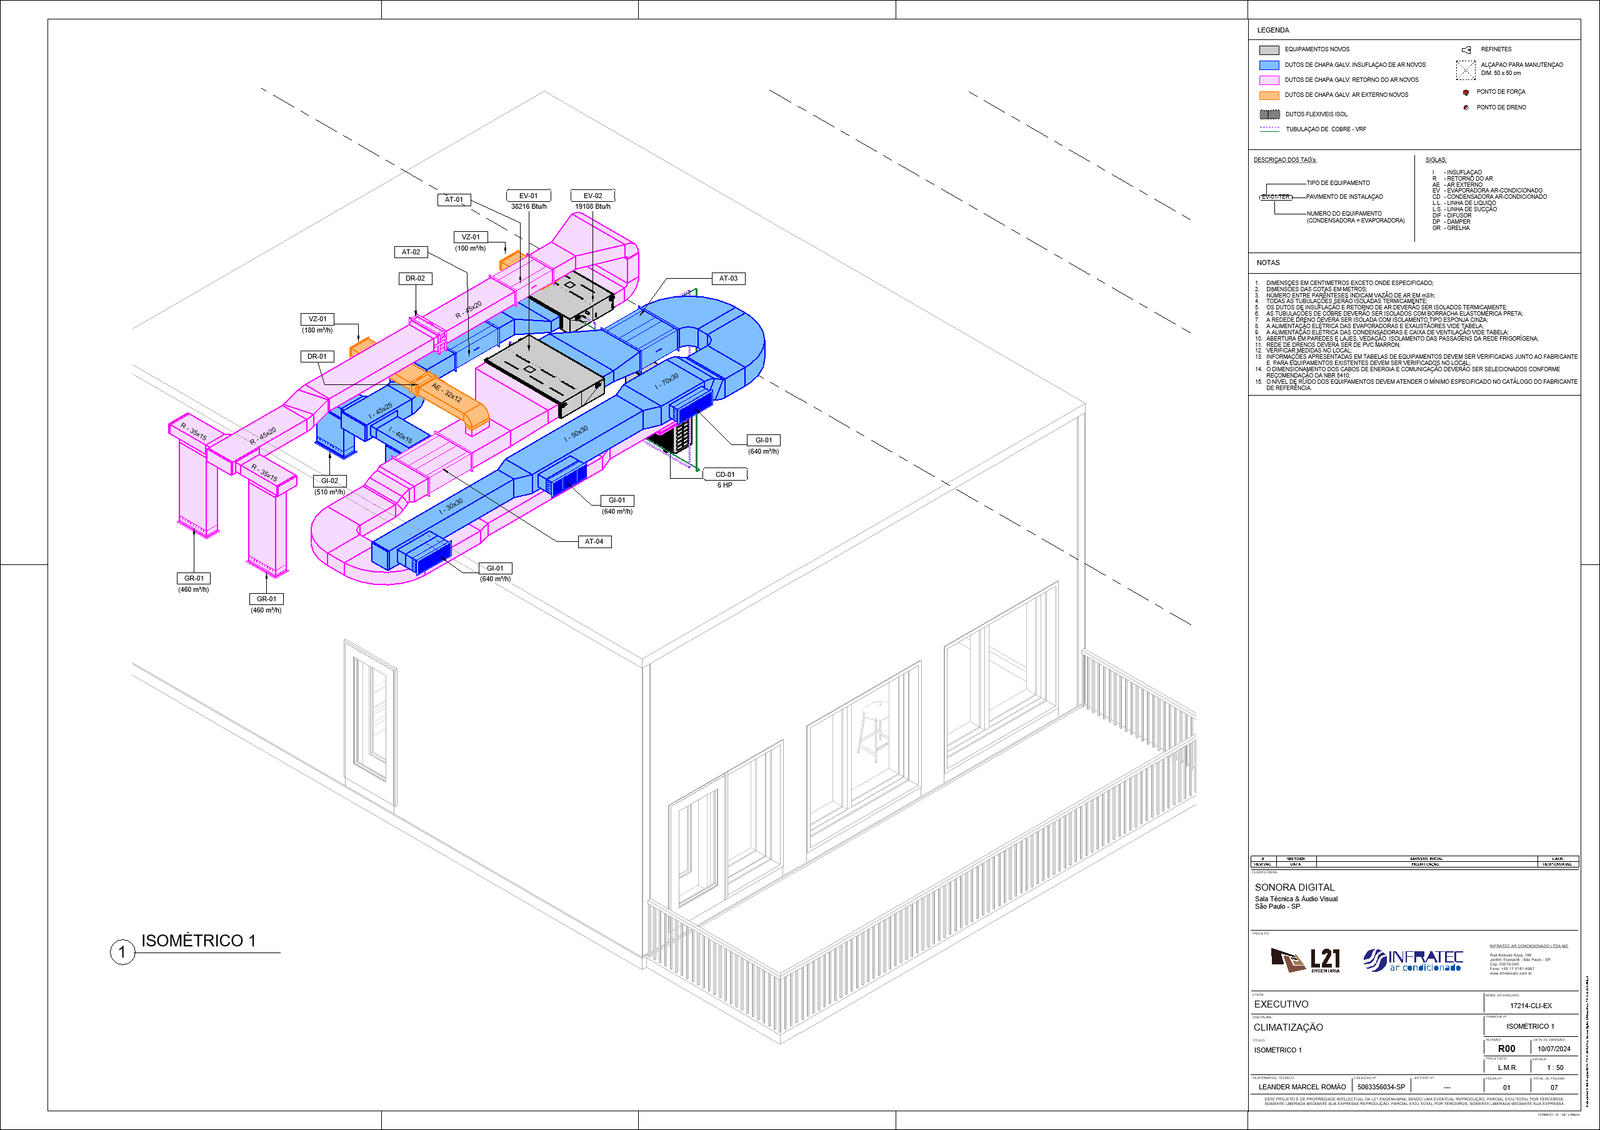Click the pink retorno duct legend swatch
This screenshot has width=1600, height=1130.
click(x=1269, y=80)
